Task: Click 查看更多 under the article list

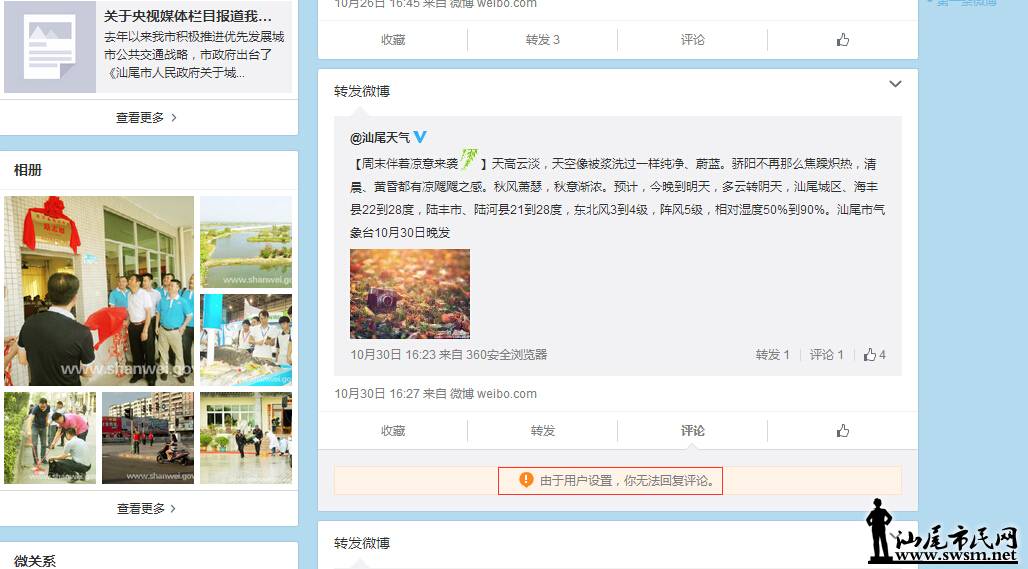Action: (146, 118)
